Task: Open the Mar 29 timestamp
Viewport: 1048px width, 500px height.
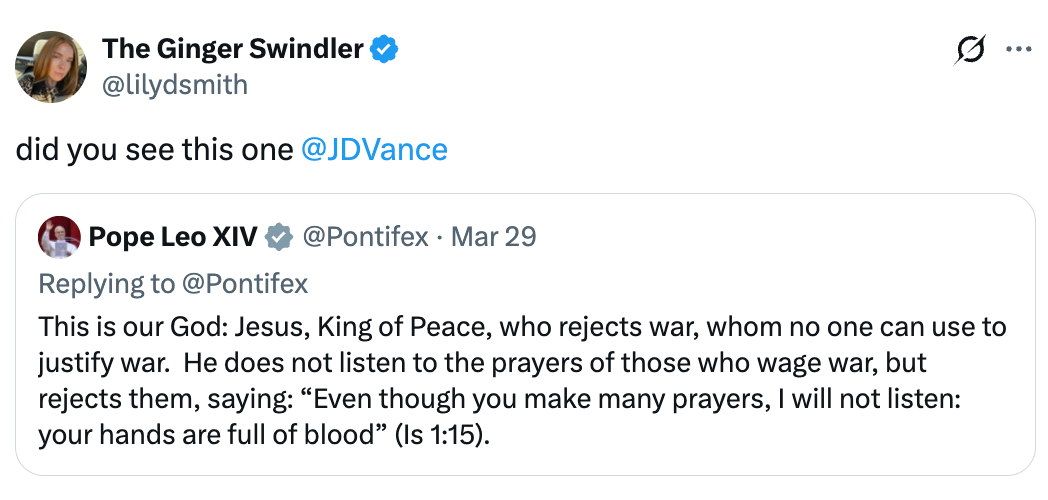Action: pyautogui.click(x=494, y=237)
